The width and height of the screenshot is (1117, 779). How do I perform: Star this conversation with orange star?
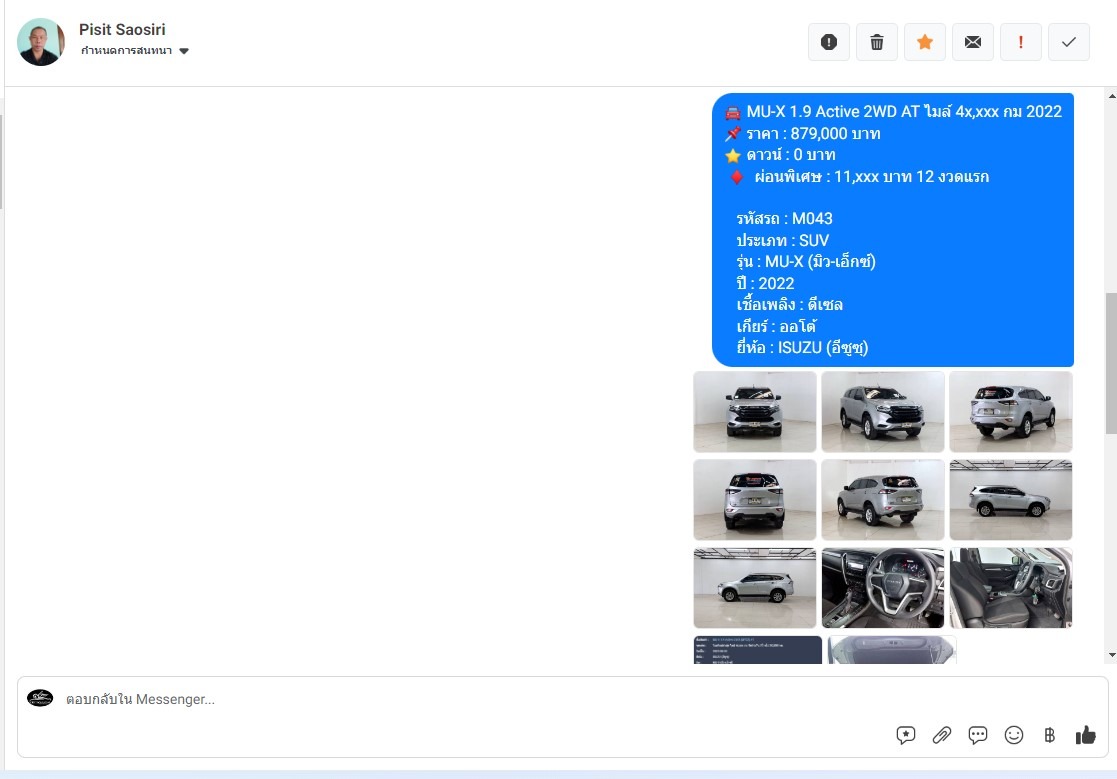(x=925, y=42)
